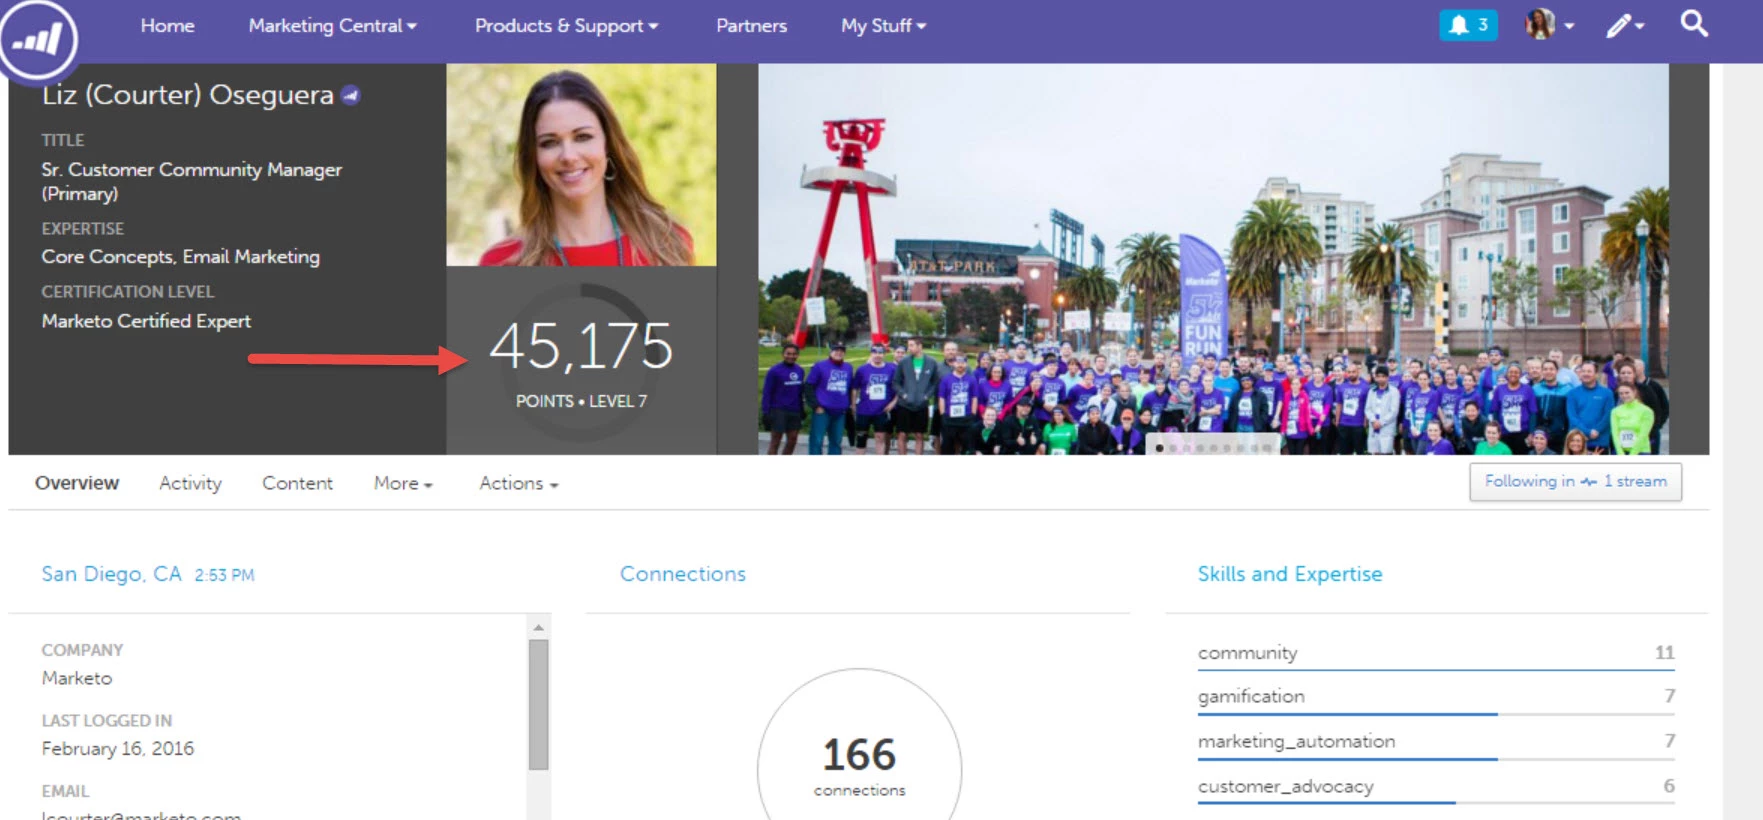Click the San Diego, CA location
This screenshot has height=820, width=1763.
point(111,574)
